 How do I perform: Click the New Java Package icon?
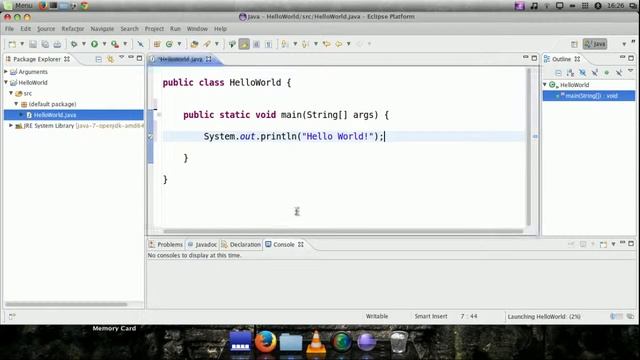pos(157,44)
